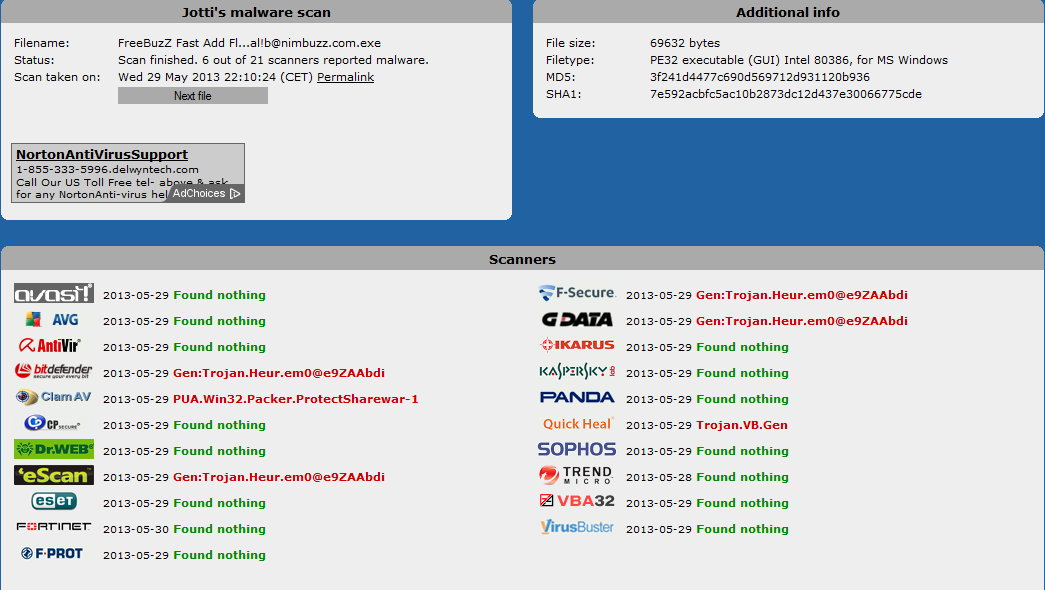Click the Kaspersky scanner logo
The image size is (1045, 590).
click(x=577, y=371)
